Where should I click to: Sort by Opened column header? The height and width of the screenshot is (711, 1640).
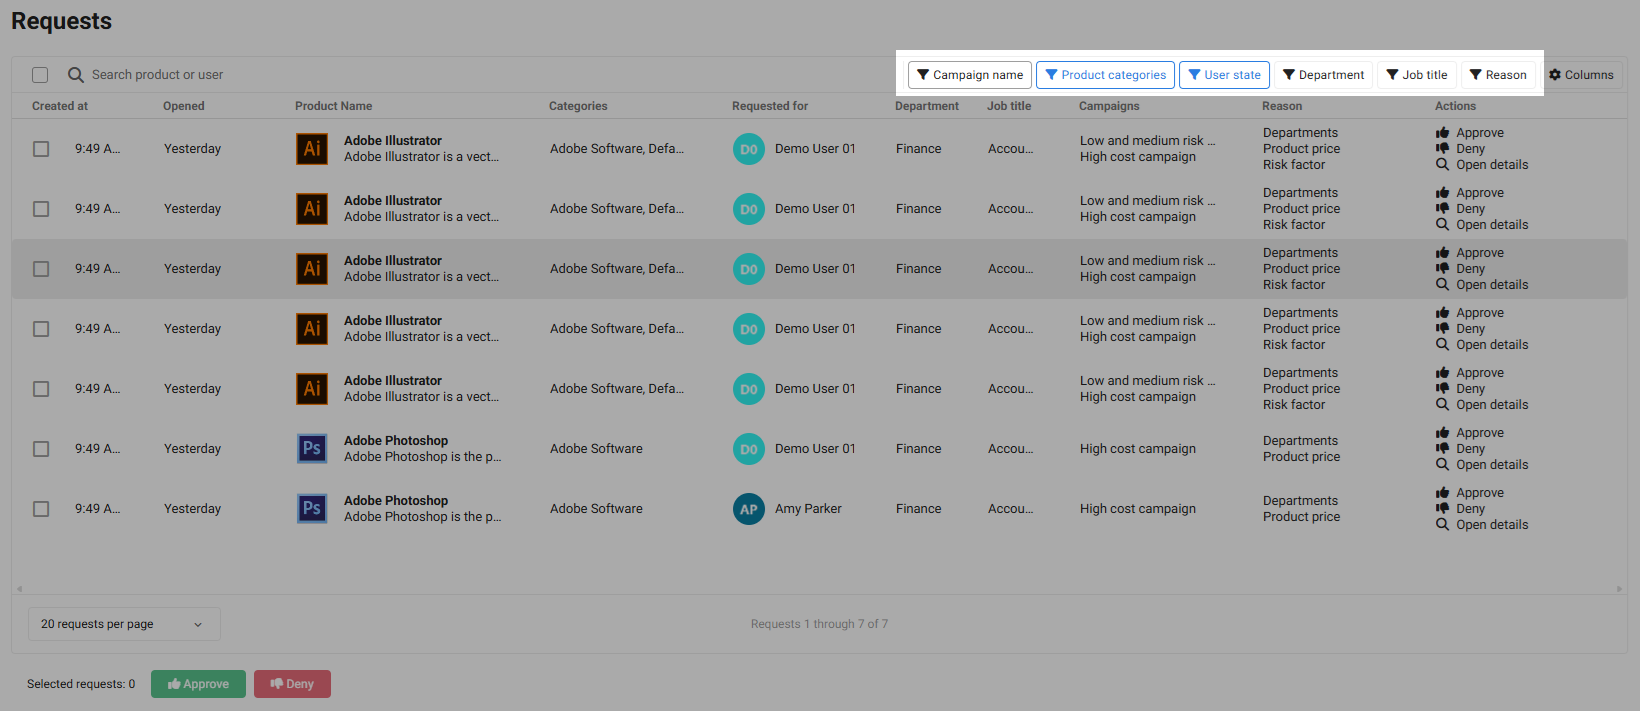point(184,106)
